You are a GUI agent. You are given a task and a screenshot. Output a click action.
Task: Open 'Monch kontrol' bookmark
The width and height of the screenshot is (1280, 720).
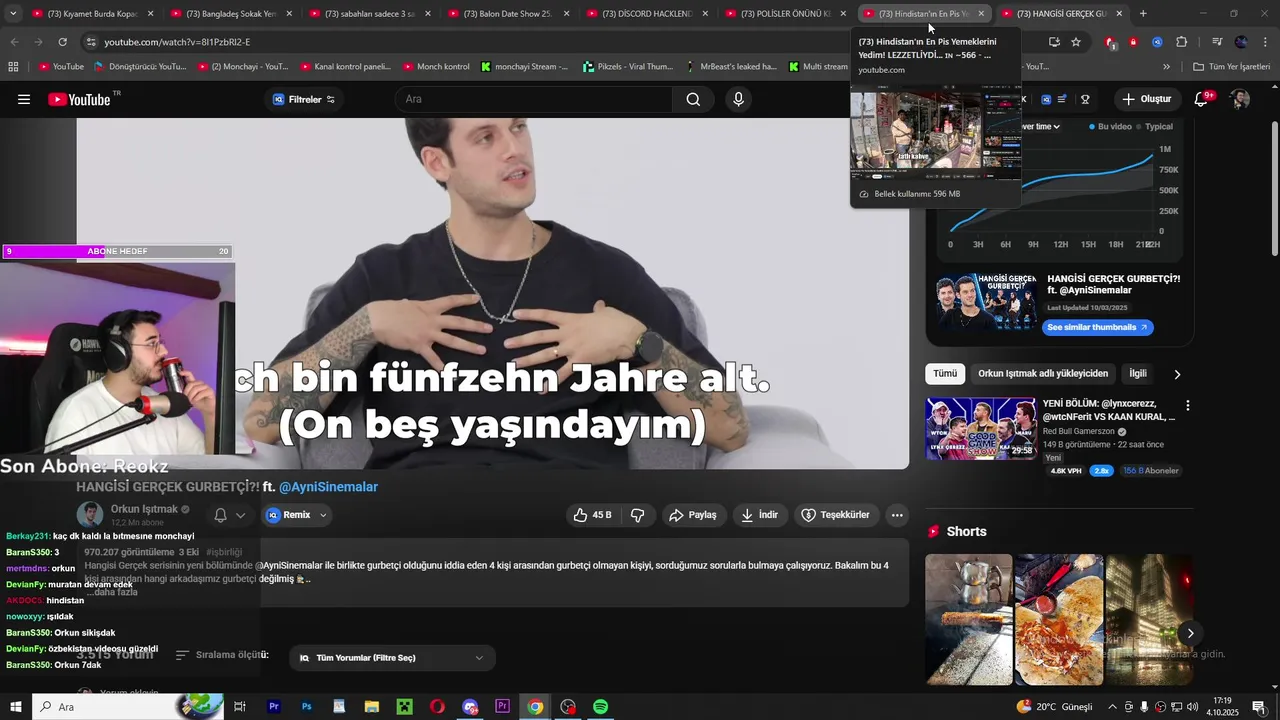436,66
